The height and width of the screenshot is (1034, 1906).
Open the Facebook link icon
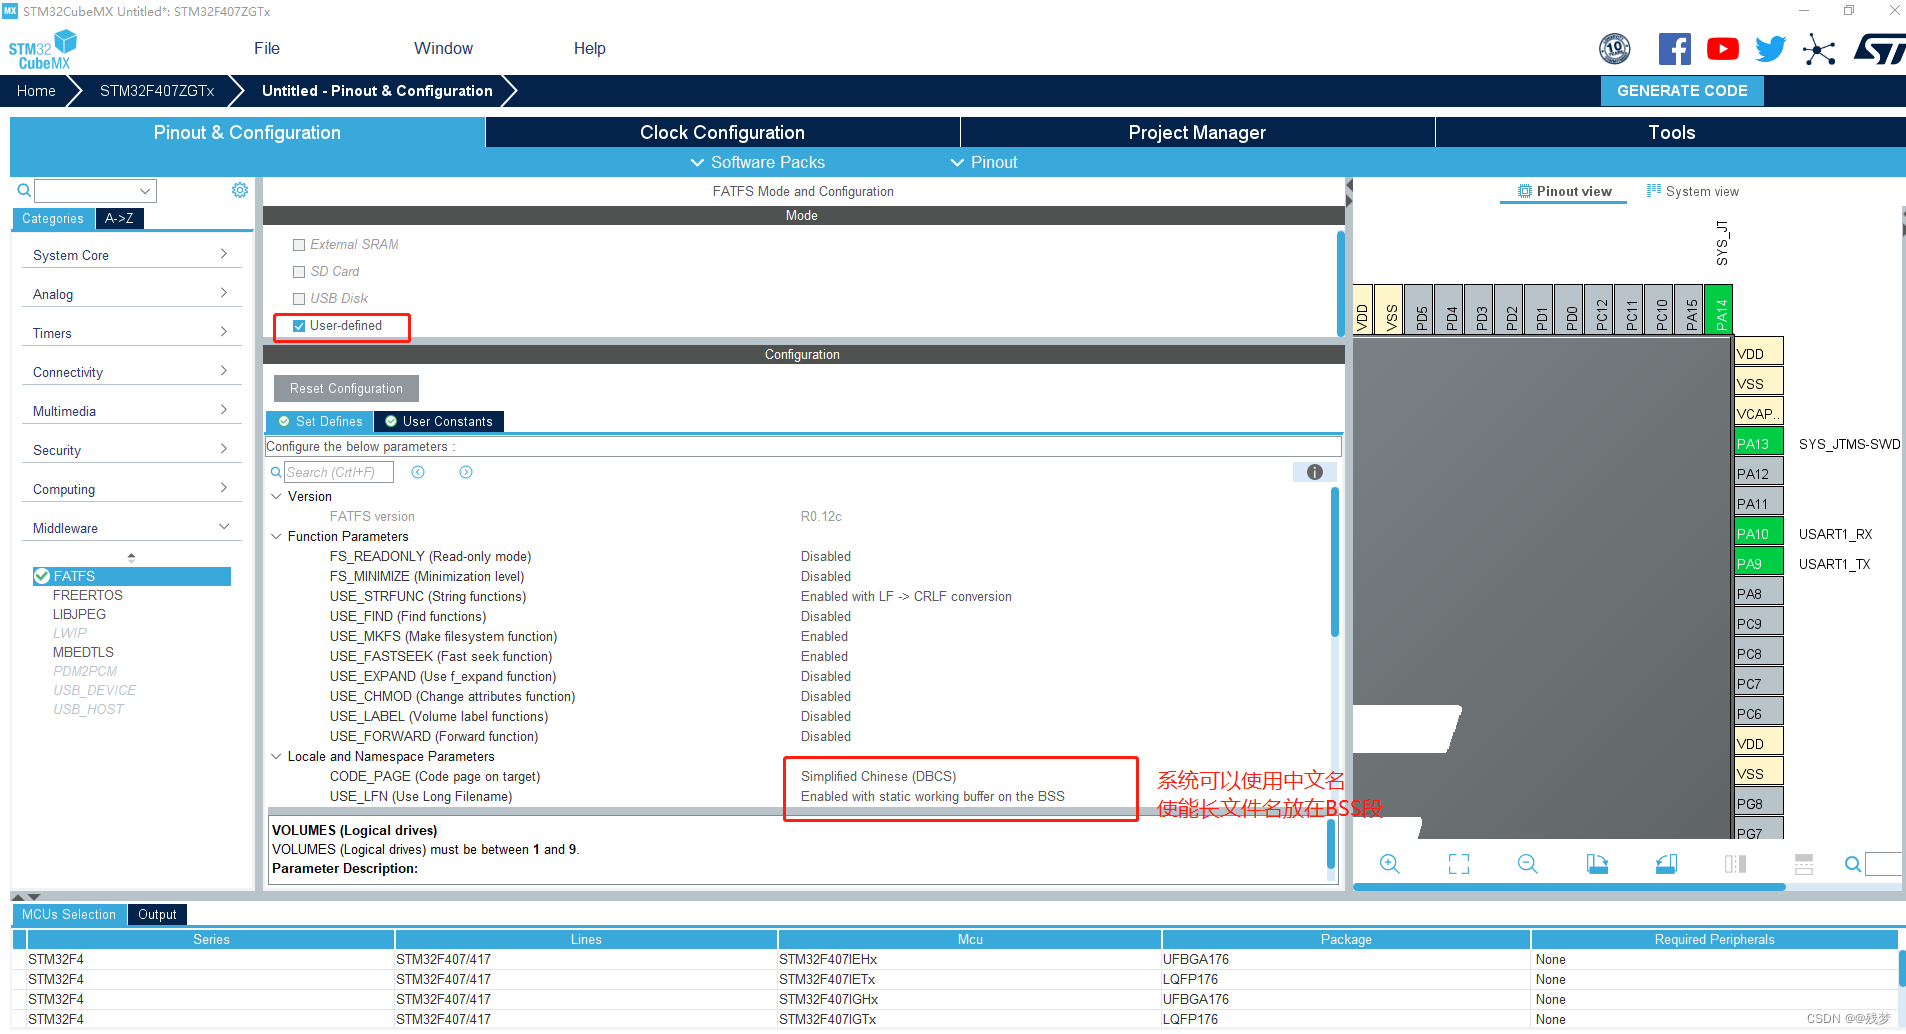tap(1675, 49)
